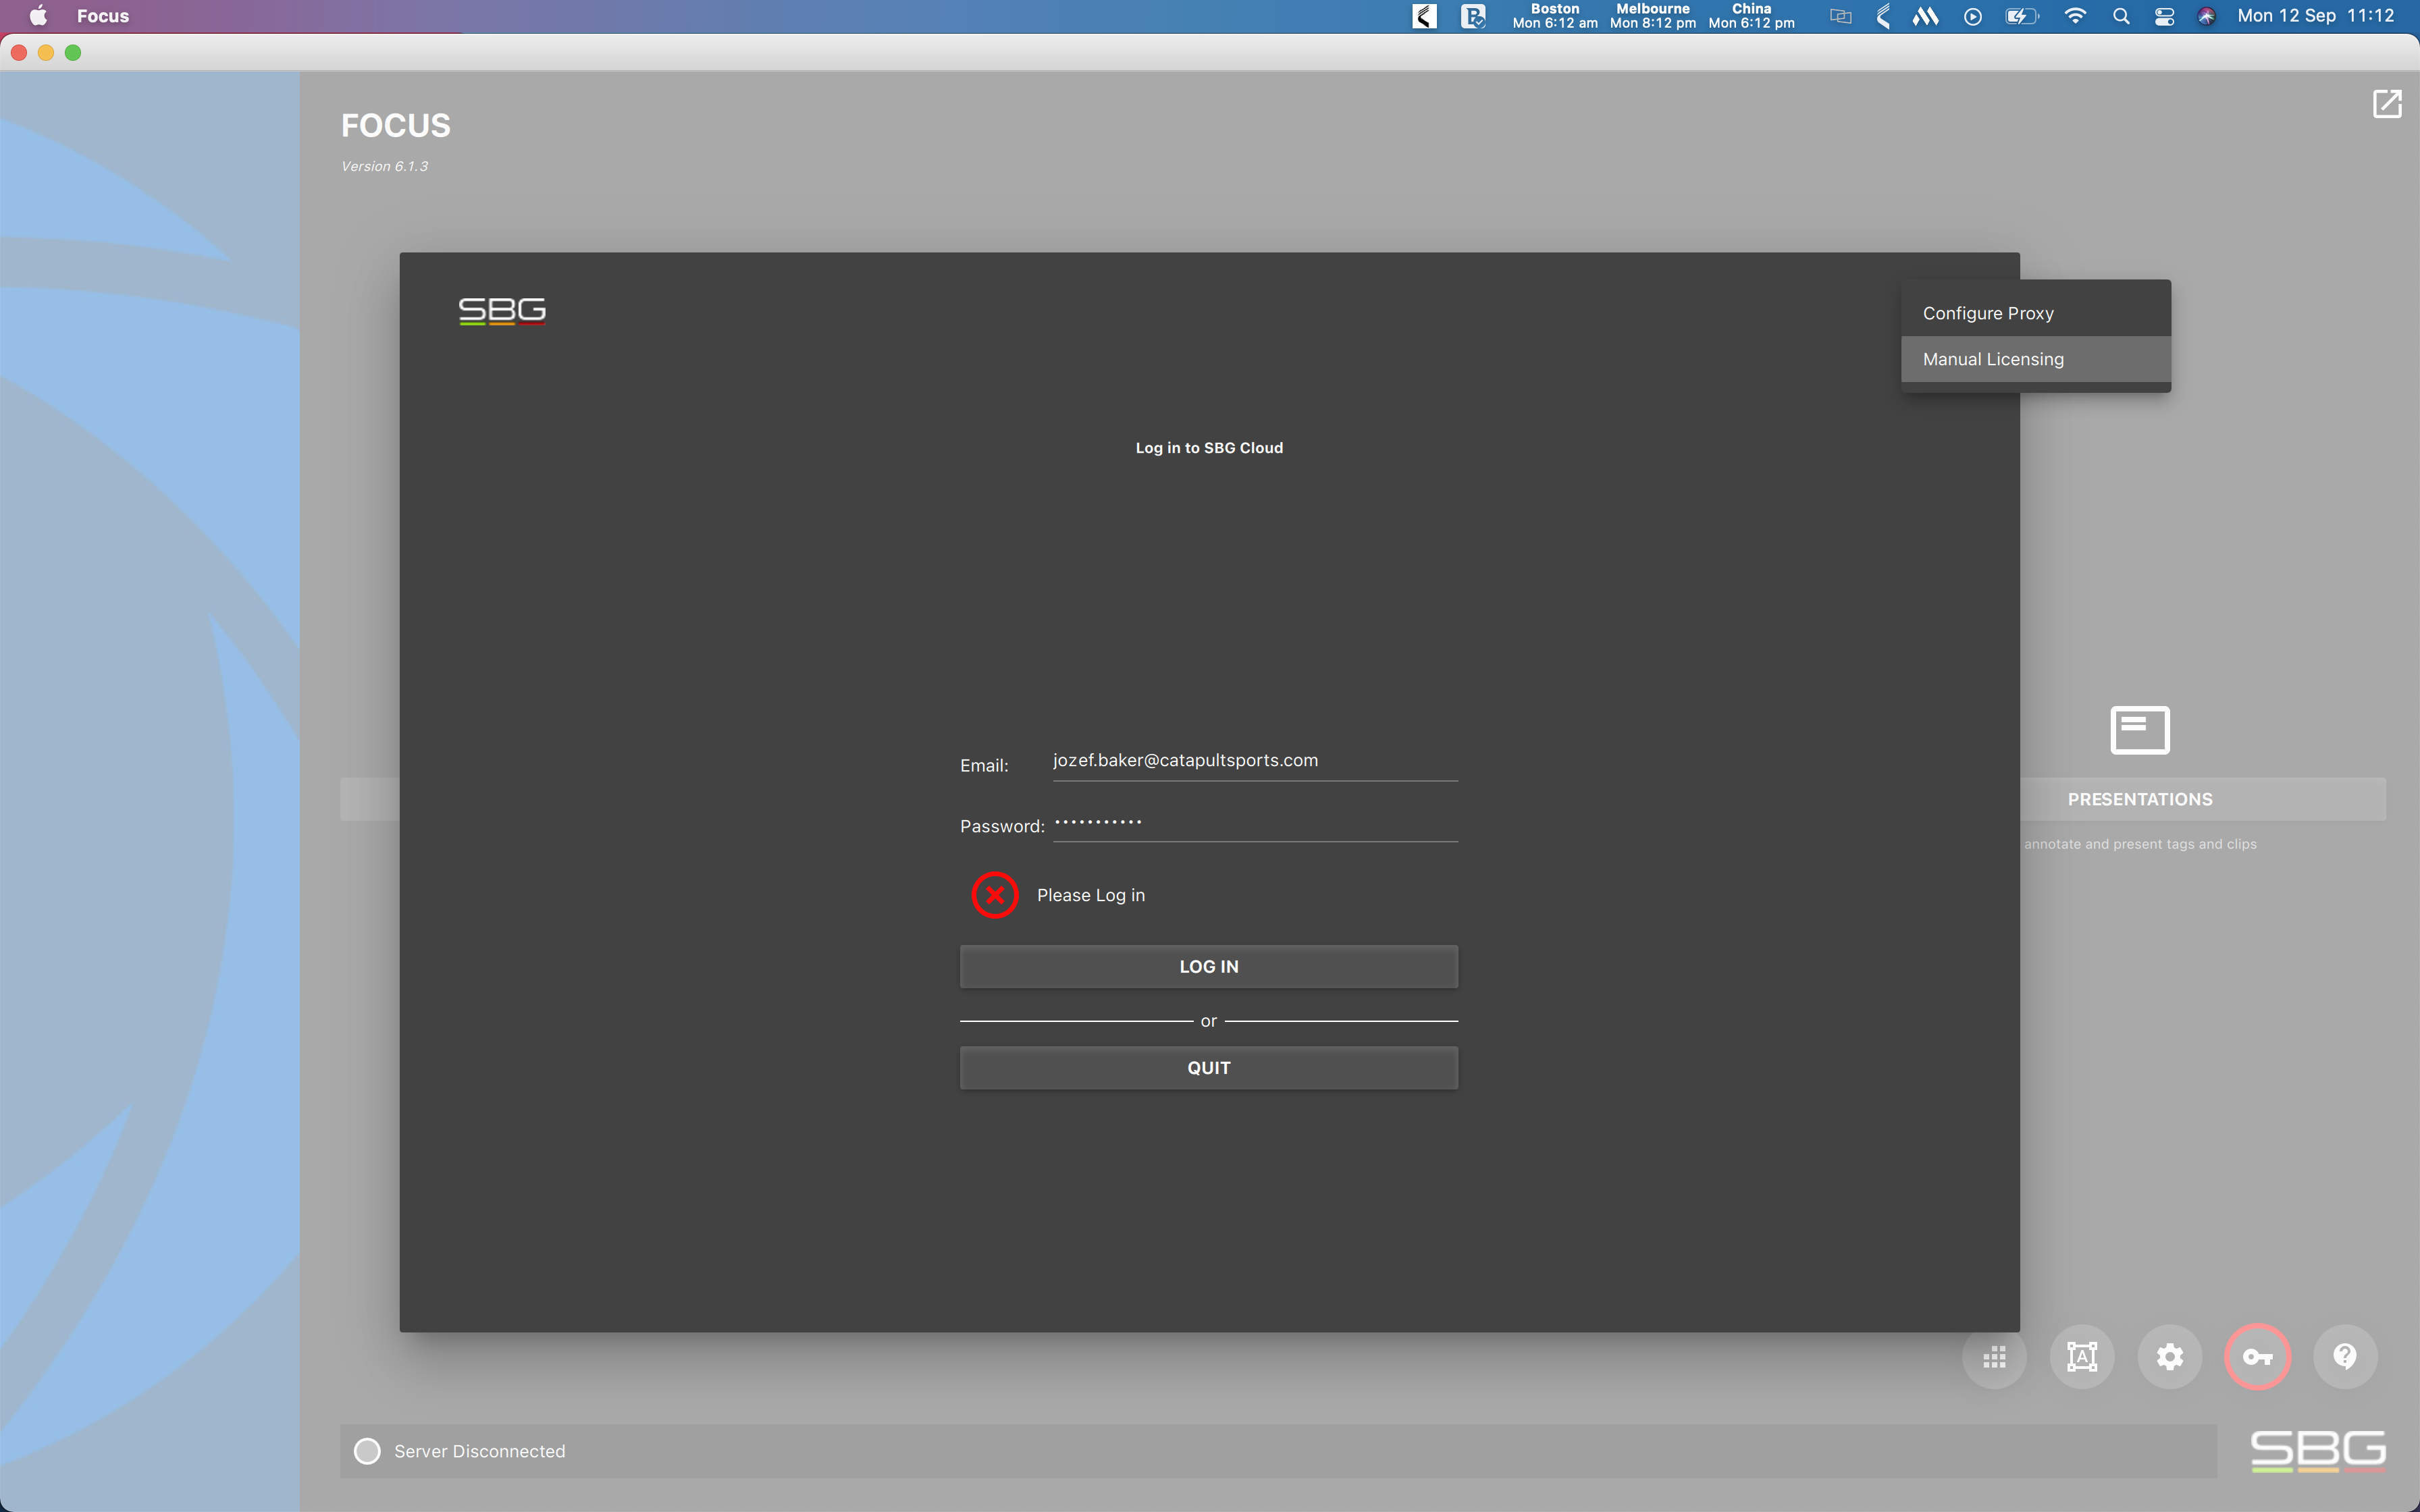Image resolution: width=2420 pixels, height=1512 pixels.
Task: Click the Password input field
Action: point(1255,823)
